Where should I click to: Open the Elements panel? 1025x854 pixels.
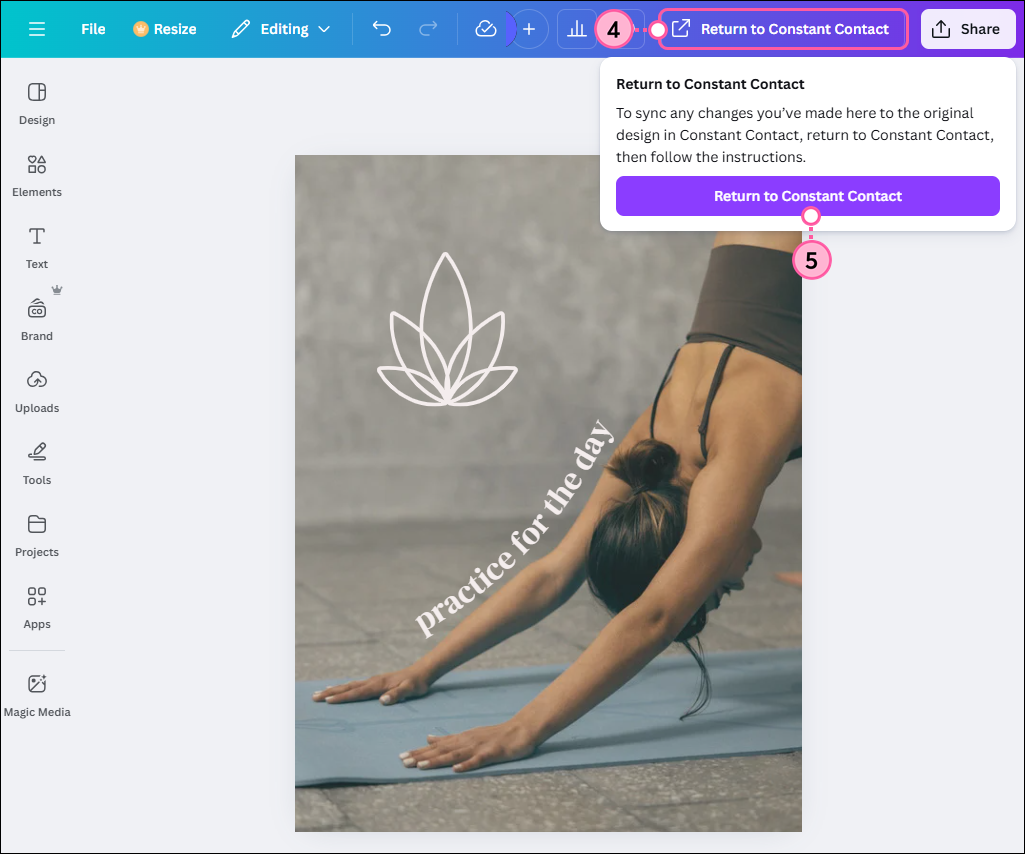pos(36,176)
